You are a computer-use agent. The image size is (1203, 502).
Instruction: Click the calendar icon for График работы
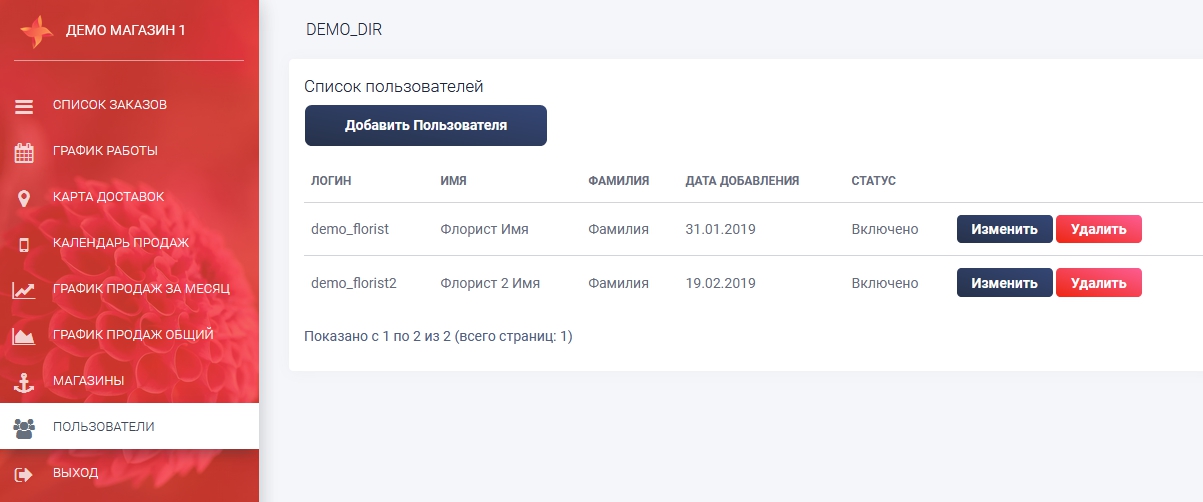click(x=24, y=152)
